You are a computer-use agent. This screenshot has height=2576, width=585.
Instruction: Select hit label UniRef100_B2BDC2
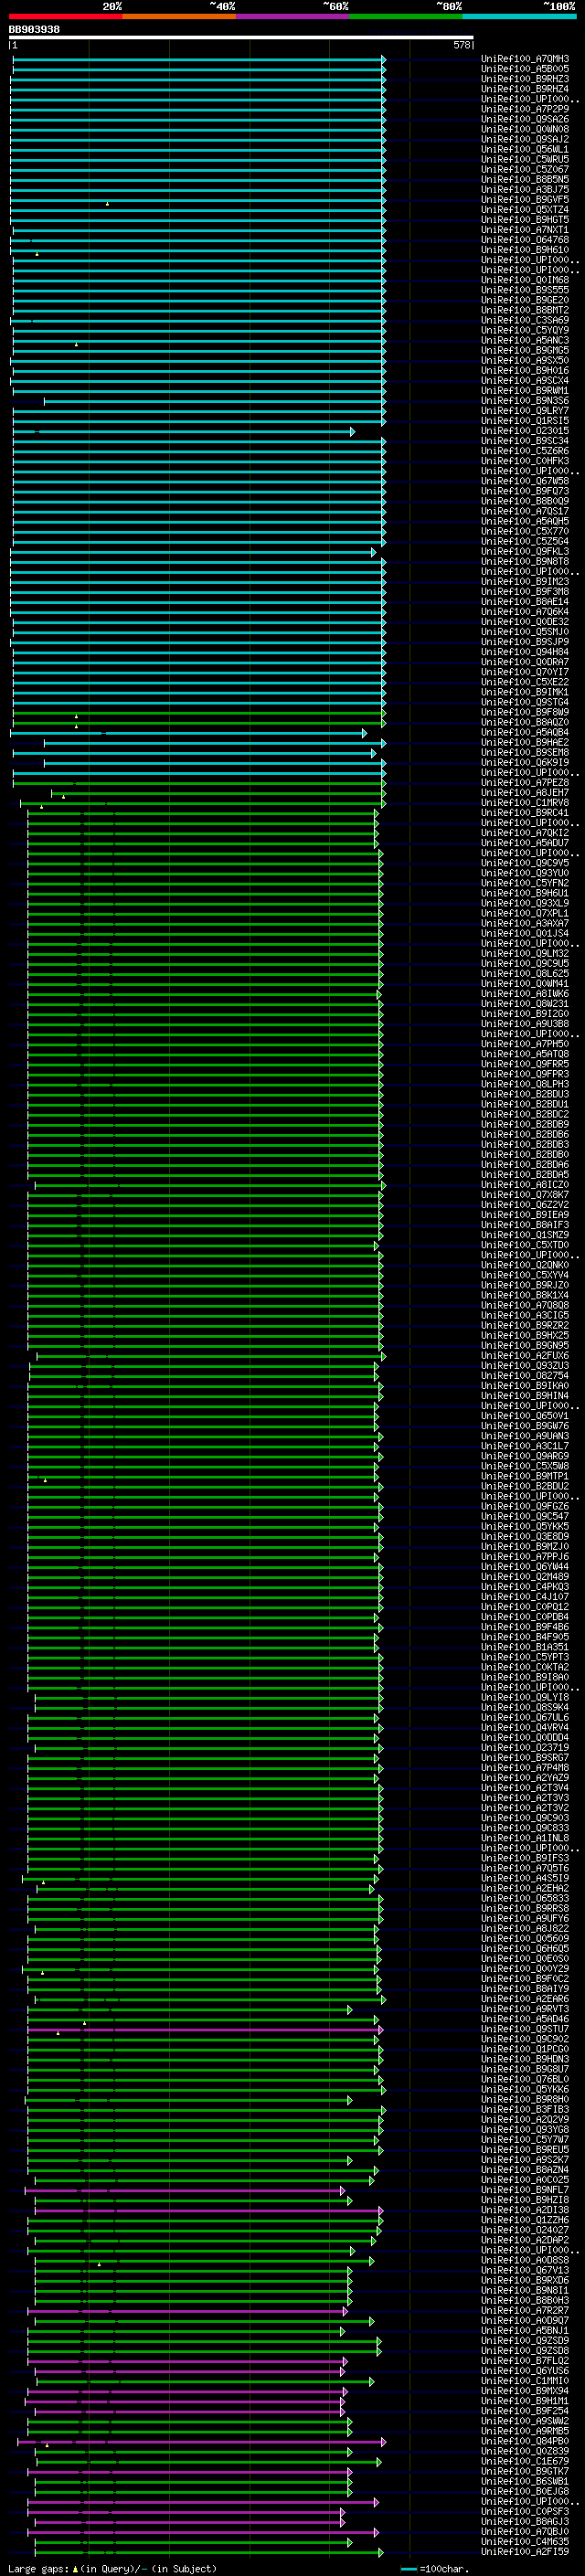tap(525, 1114)
